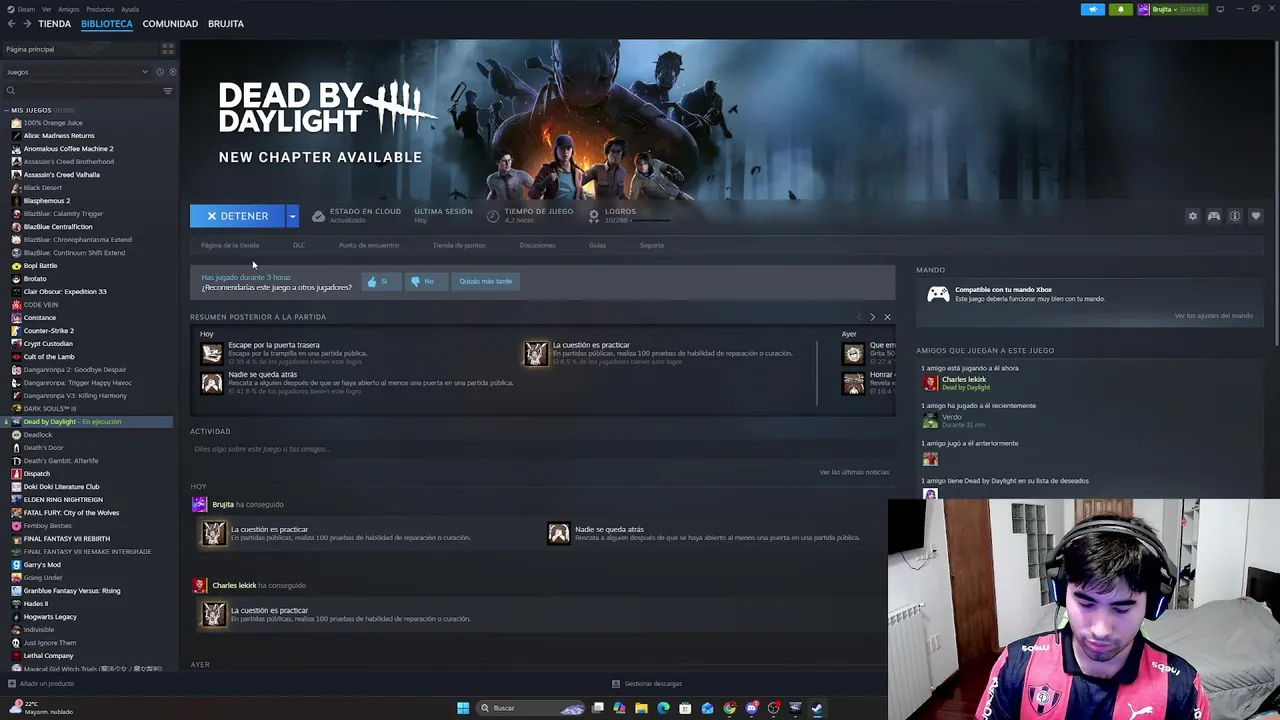Switch library to grid collections view
This screenshot has height=720, width=1280.
tap(167, 49)
